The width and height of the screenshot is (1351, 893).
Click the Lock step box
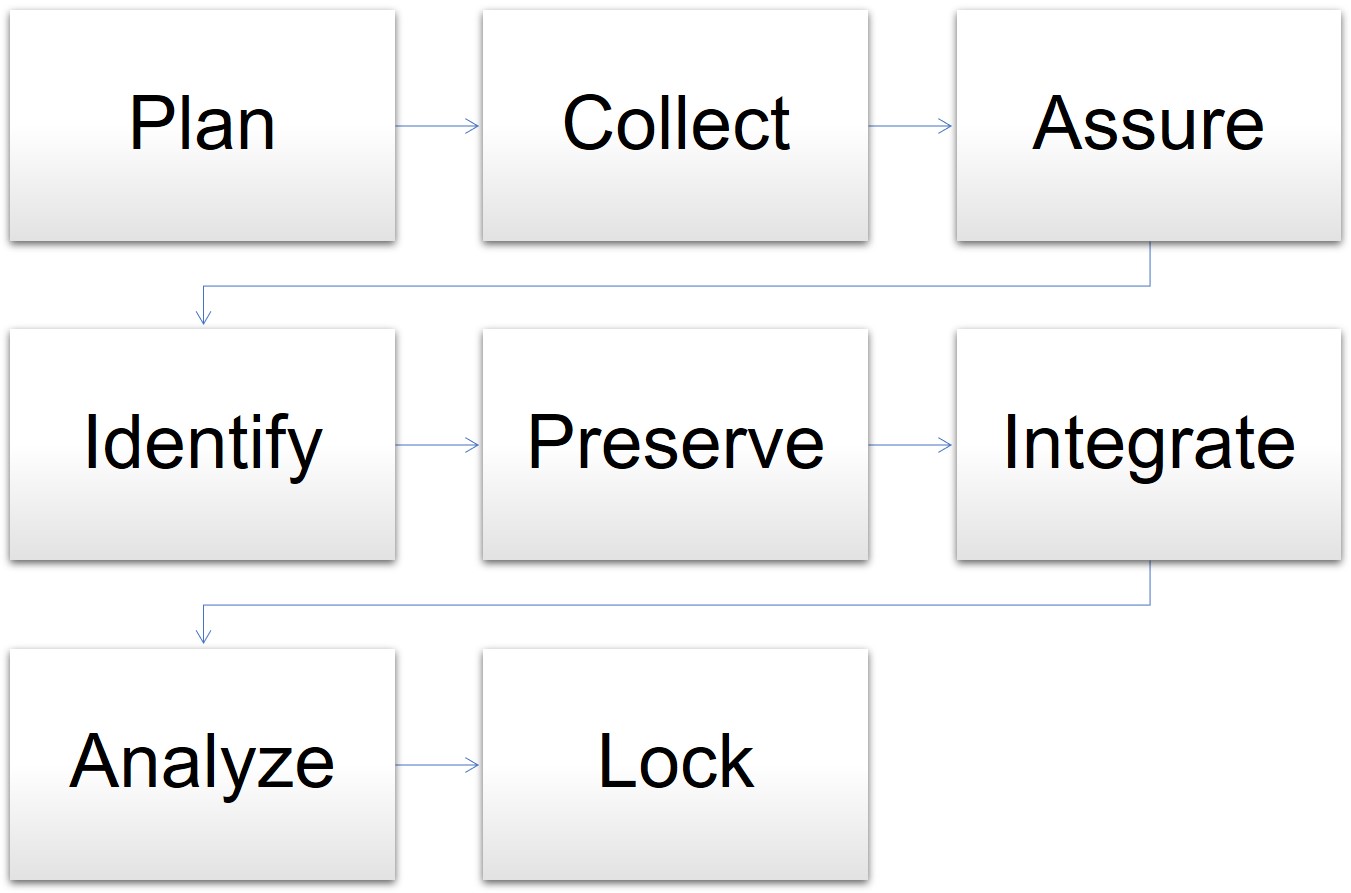click(675, 764)
